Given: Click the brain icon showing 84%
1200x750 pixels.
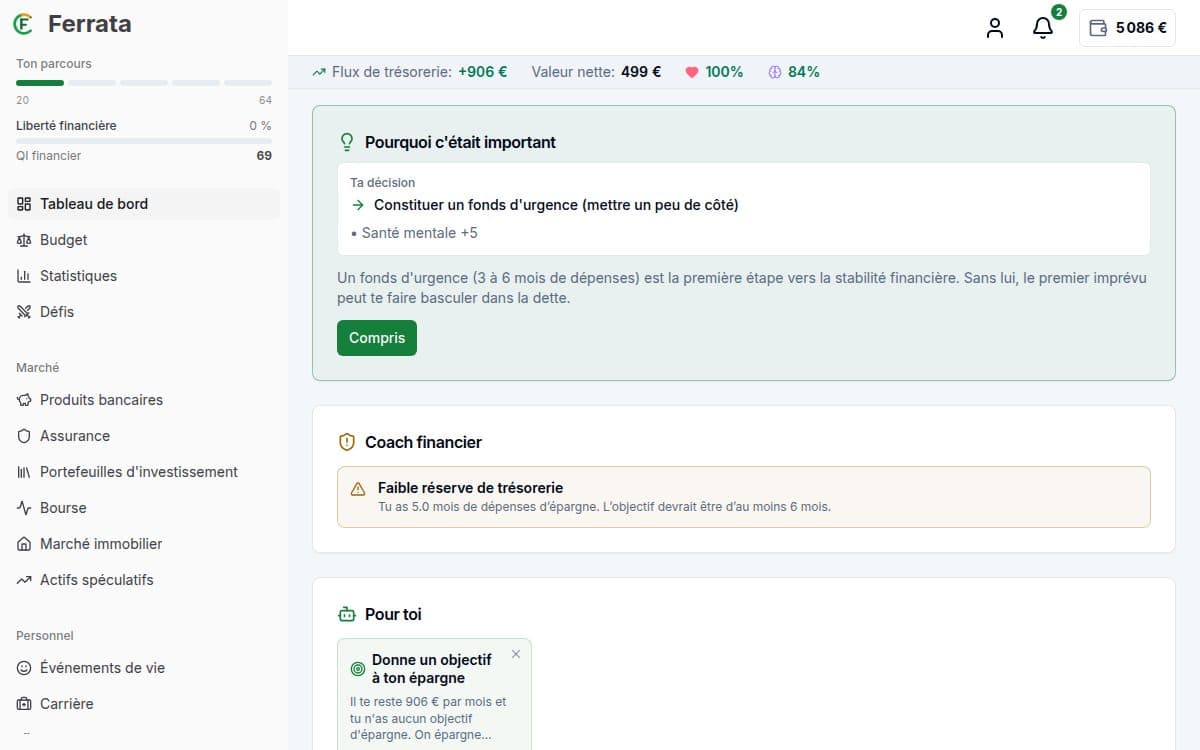Looking at the screenshot, I should [x=774, y=72].
